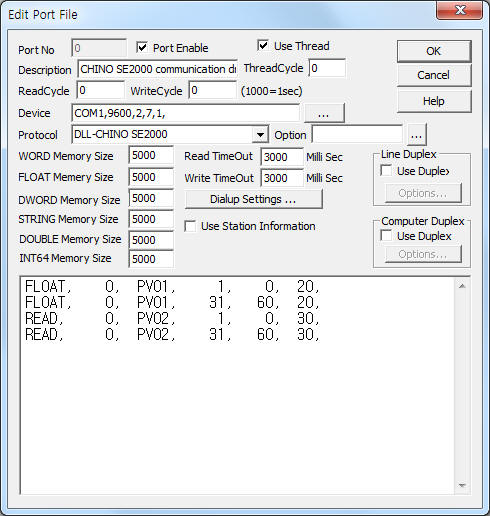This screenshot has width=490, height=516.
Task: Click the Cancel button
Action: pyautogui.click(x=434, y=75)
